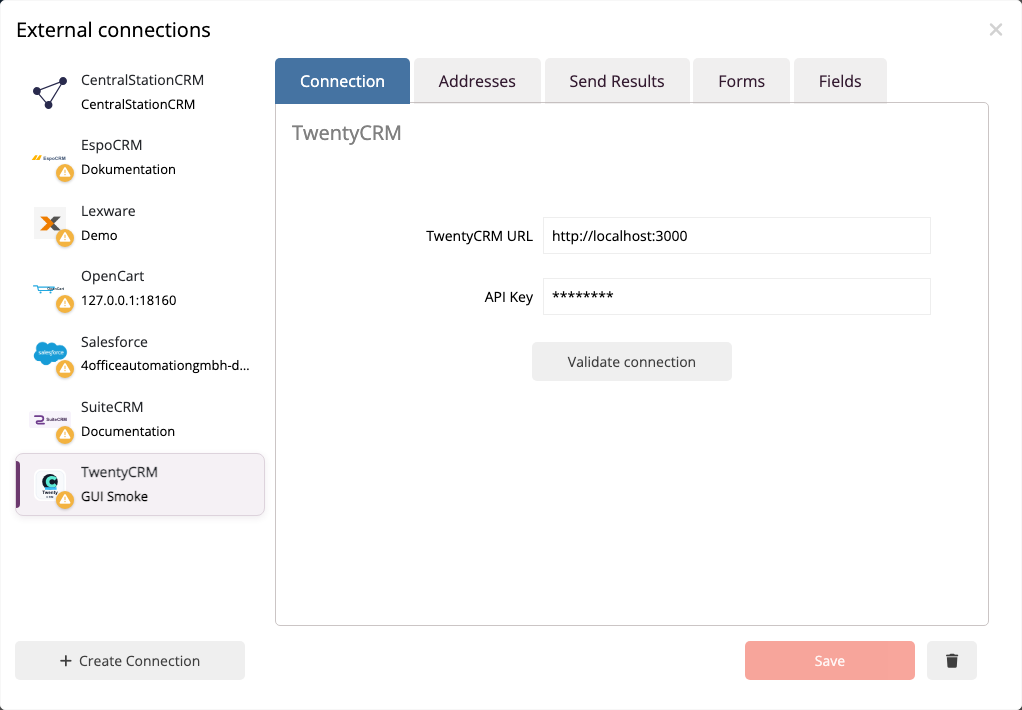Viewport: 1022px width, 710px height.
Task: Select SuiteCRM Documentation connection text
Action: tap(128, 431)
